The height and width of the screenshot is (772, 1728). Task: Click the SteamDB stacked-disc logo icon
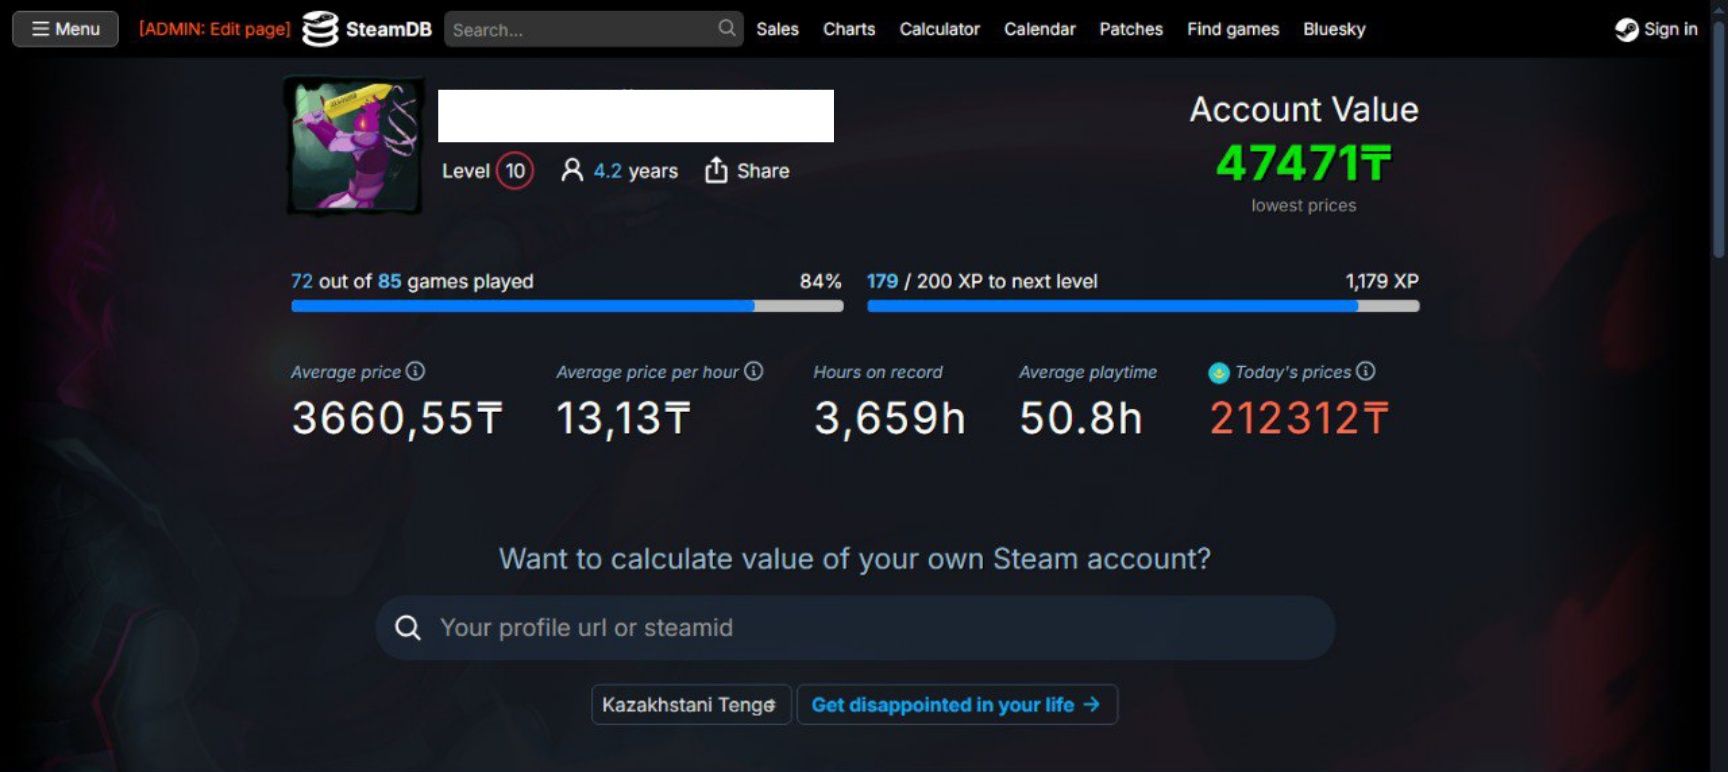pyautogui.click(x=320, y=29)
